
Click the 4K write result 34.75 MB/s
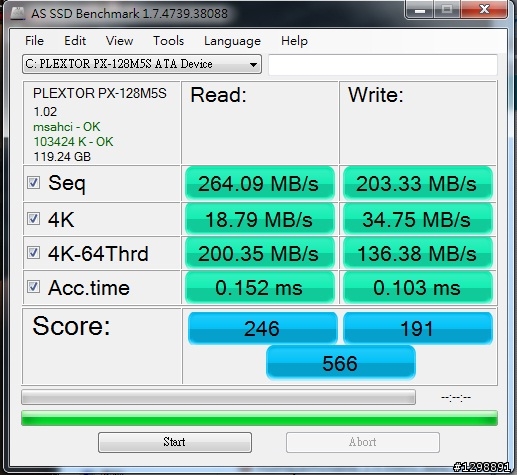click(x=418, y=219)
